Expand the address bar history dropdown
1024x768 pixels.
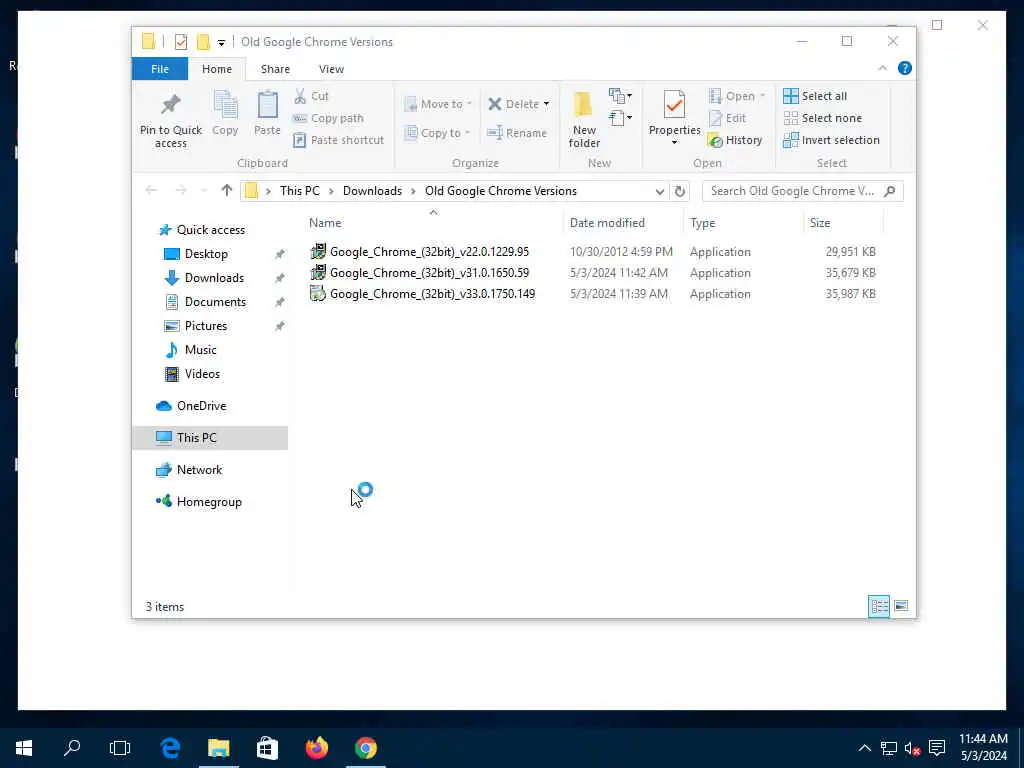[x=660, y=191]
